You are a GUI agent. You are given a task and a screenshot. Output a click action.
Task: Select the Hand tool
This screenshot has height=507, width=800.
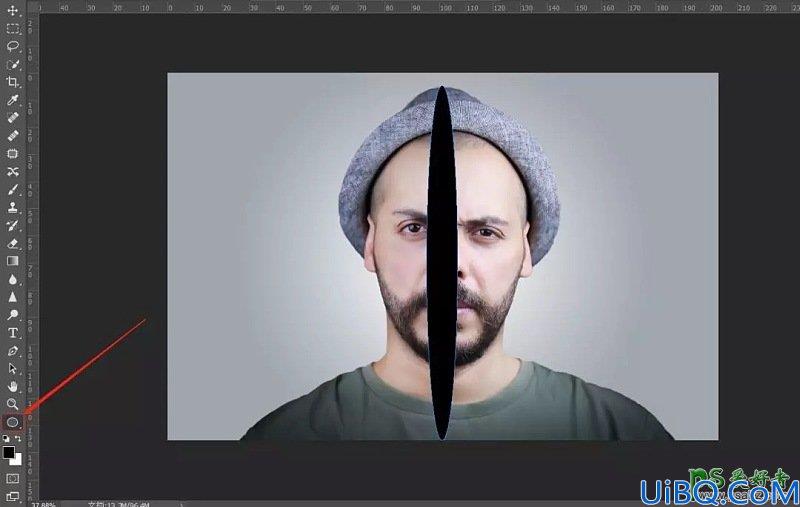13,387
